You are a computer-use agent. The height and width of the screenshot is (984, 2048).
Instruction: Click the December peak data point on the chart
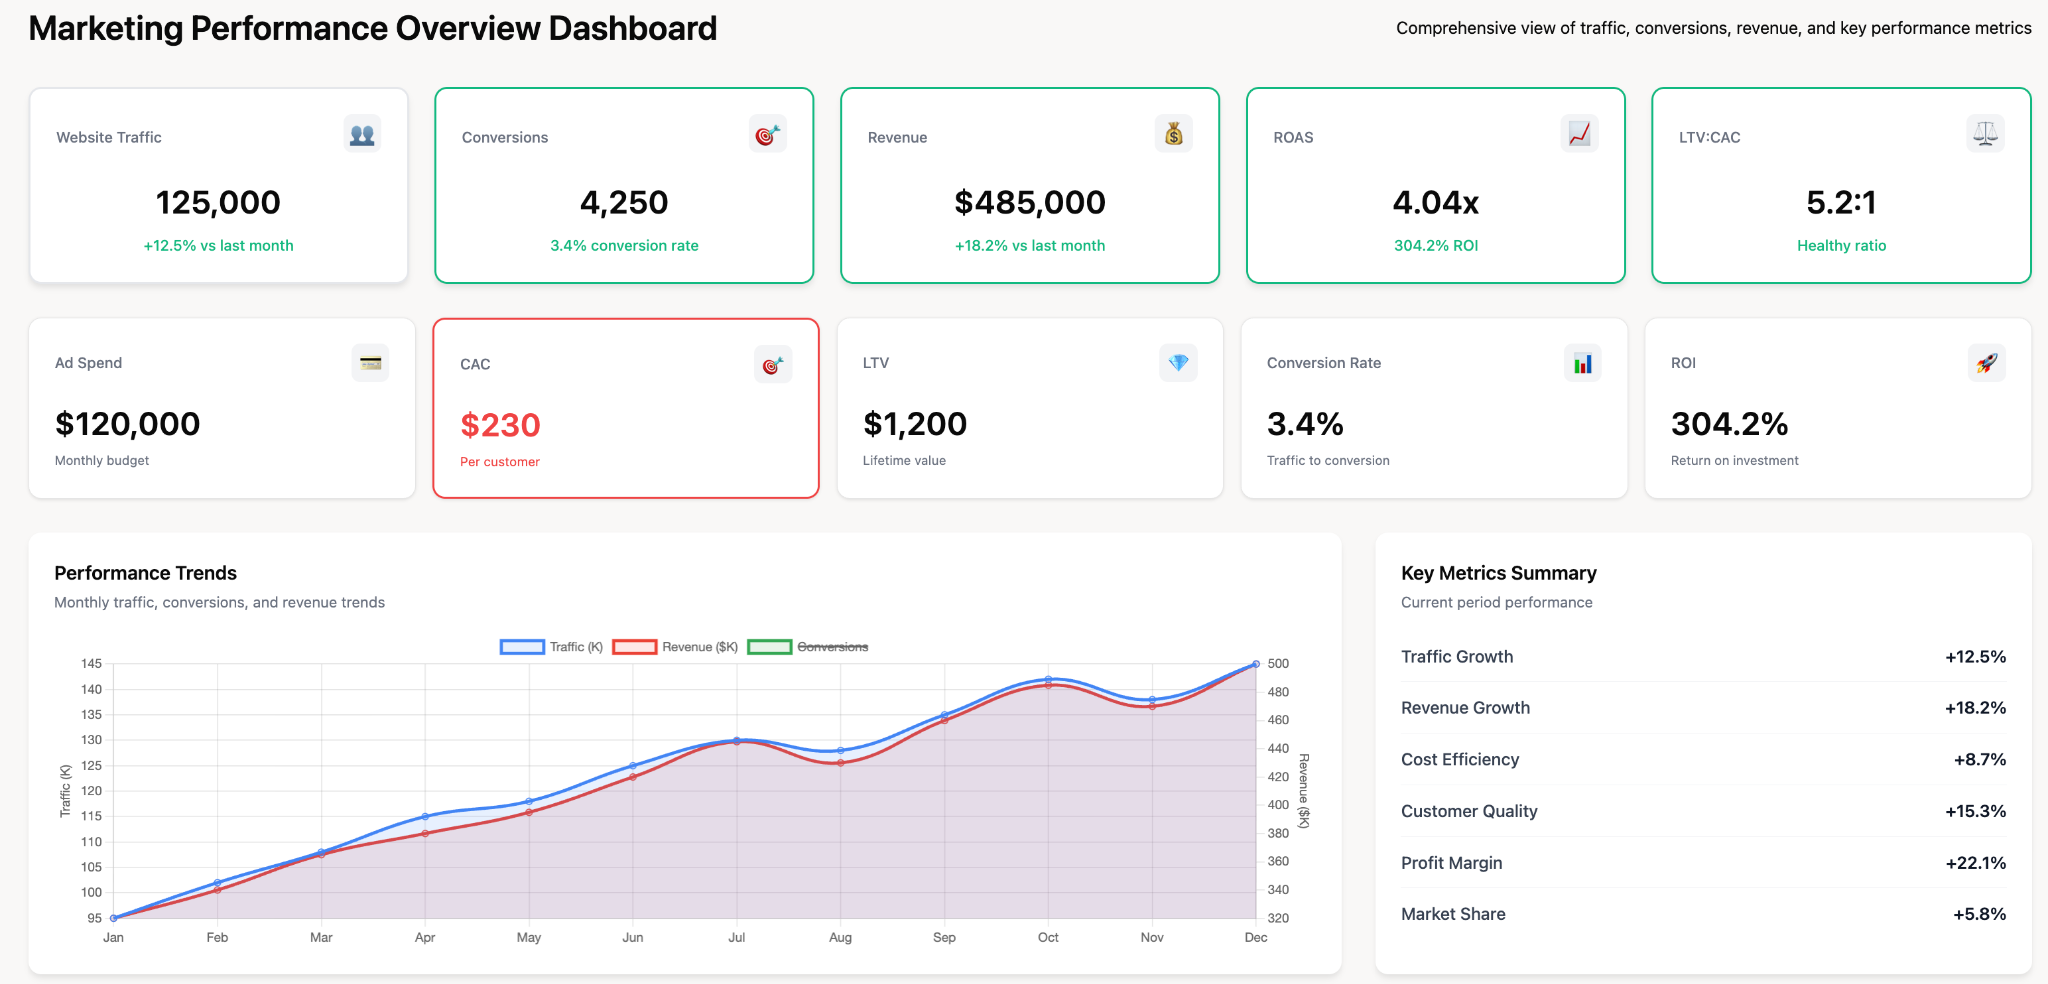[x=1256, y=662]
